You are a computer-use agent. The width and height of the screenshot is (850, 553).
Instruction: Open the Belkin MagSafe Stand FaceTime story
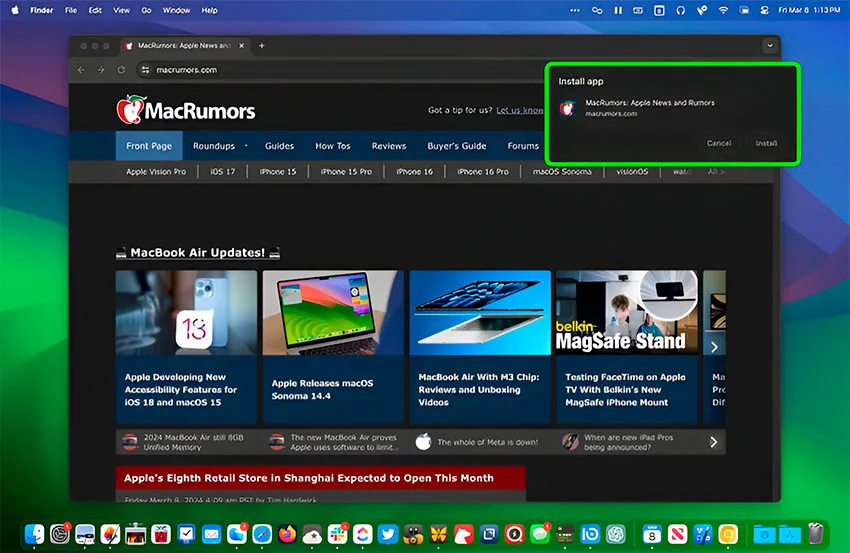[x=627, y=346]
